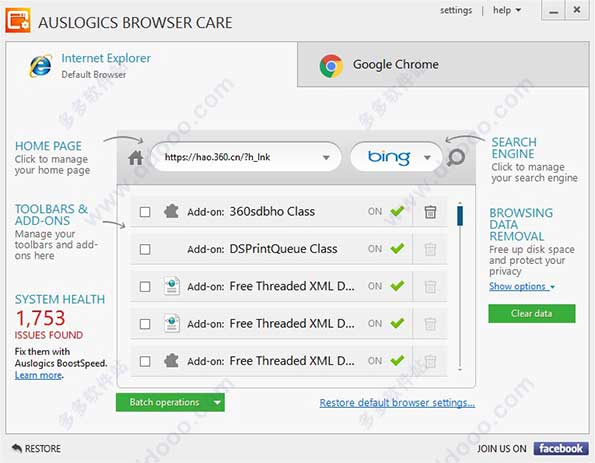This screenshot has width=595, height=463.
Task: Click Restore default browser settings link
Action: click(x=397, y=403)
